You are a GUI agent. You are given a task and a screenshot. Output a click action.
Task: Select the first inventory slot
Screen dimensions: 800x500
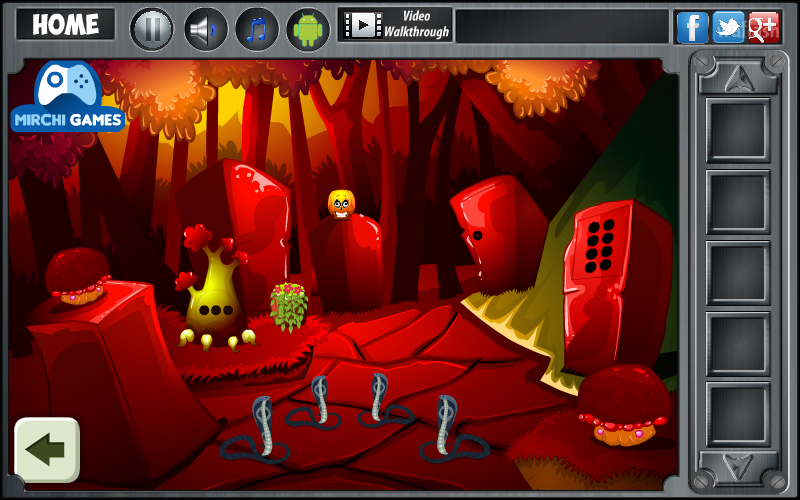coord(737,131)
